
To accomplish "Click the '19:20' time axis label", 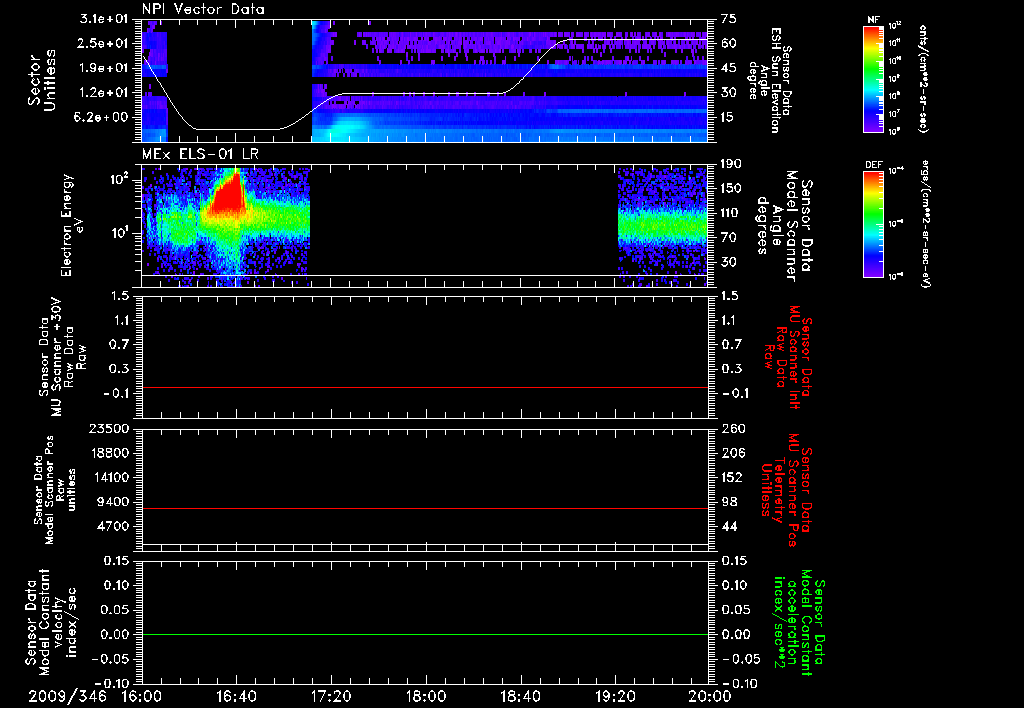I will tap(615, 697).
